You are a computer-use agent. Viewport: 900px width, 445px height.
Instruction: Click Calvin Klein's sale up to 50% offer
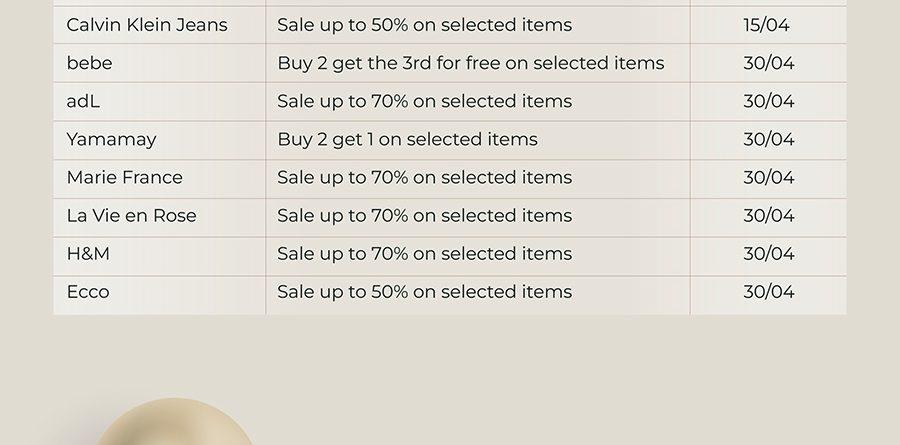click(x=425, y=25)
